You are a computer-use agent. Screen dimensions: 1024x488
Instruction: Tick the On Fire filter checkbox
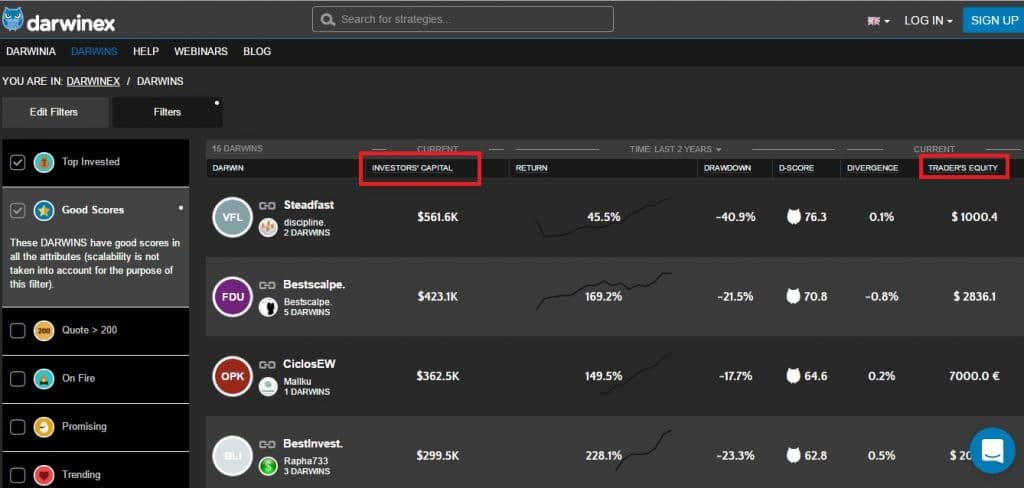coord(17,379)
